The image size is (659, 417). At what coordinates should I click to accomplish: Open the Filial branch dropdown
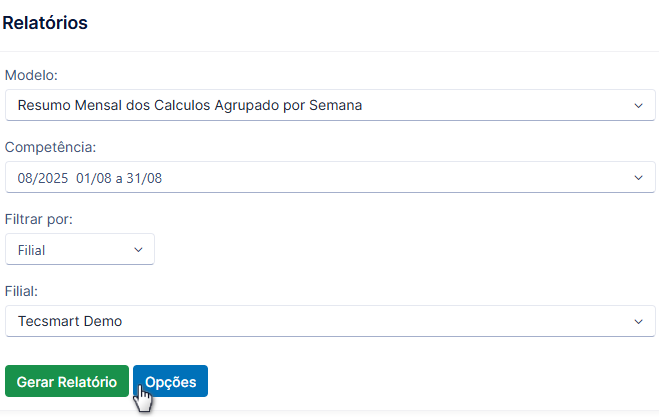[330, 321]
